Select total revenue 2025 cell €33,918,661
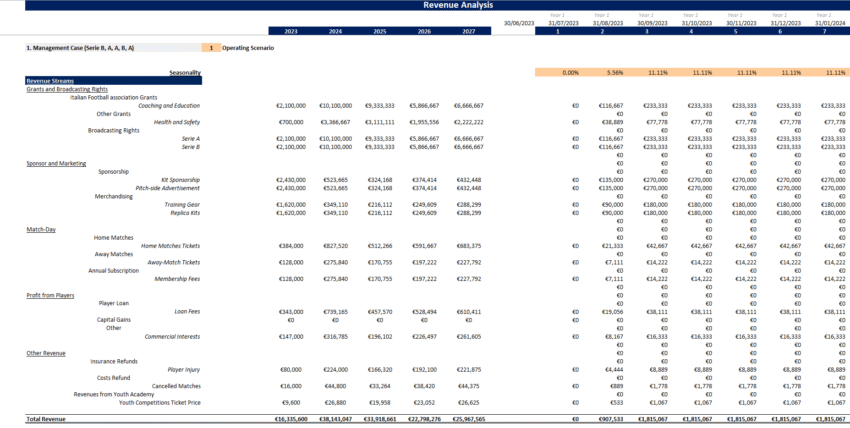Screen dimensions: 850x428 click(379, 419)
